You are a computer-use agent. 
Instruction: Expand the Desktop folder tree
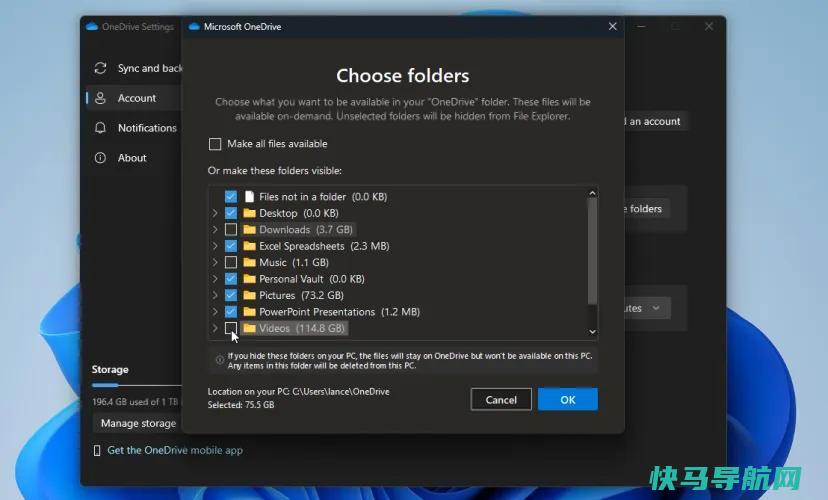pos(215,213)
